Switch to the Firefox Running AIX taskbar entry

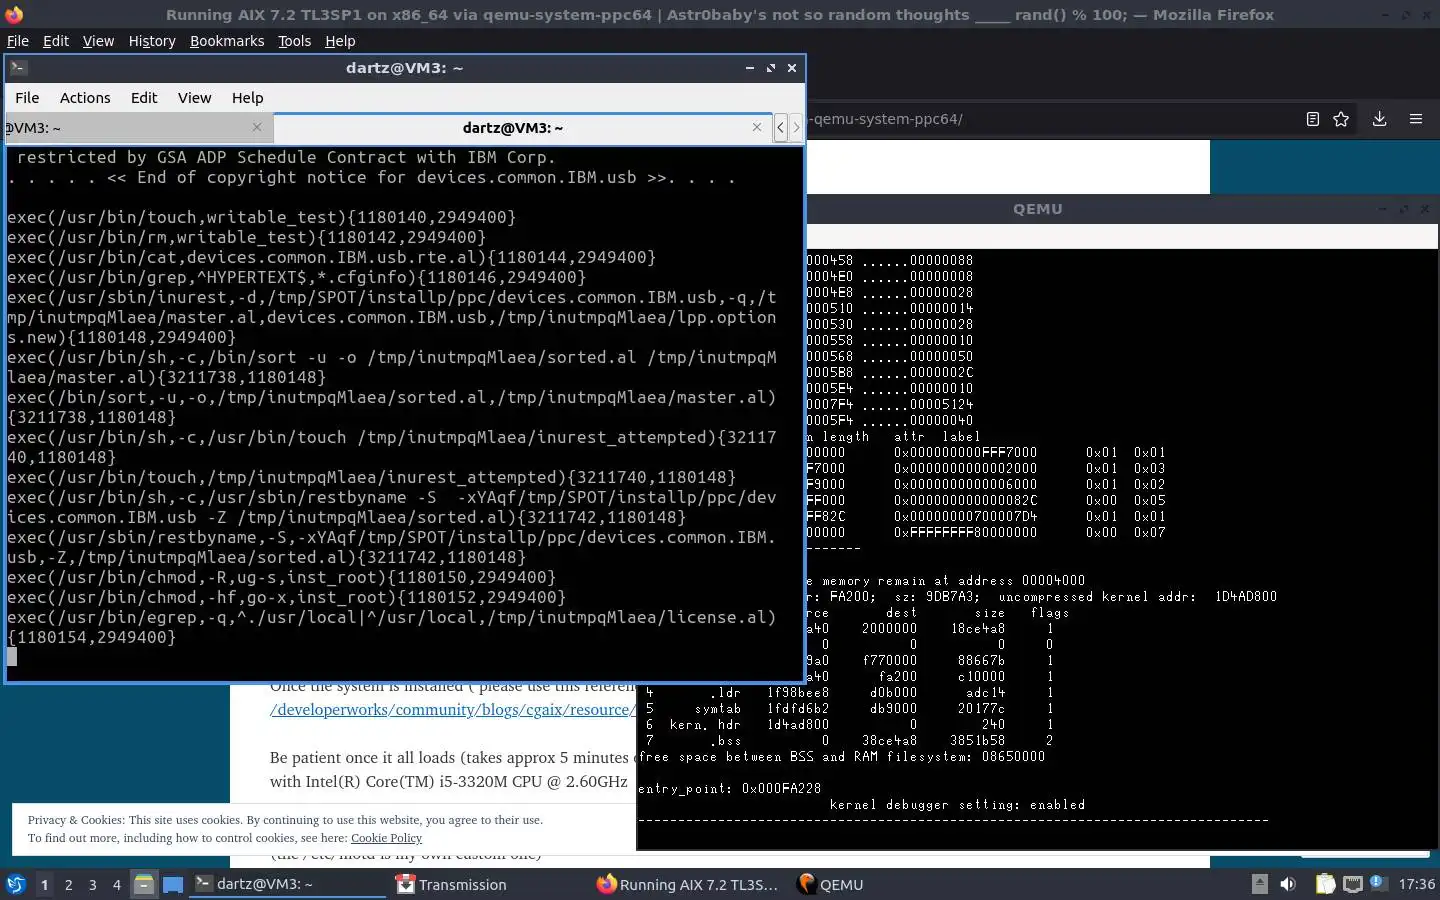(688, 884)
